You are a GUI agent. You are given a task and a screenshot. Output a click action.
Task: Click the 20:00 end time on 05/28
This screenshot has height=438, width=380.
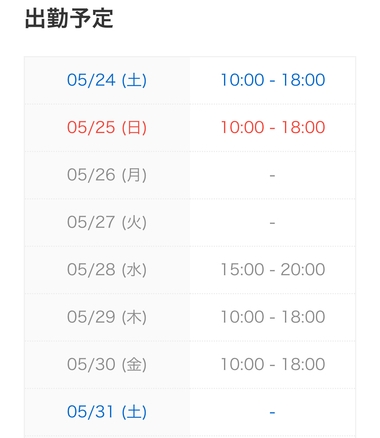(x=303, y=269)
